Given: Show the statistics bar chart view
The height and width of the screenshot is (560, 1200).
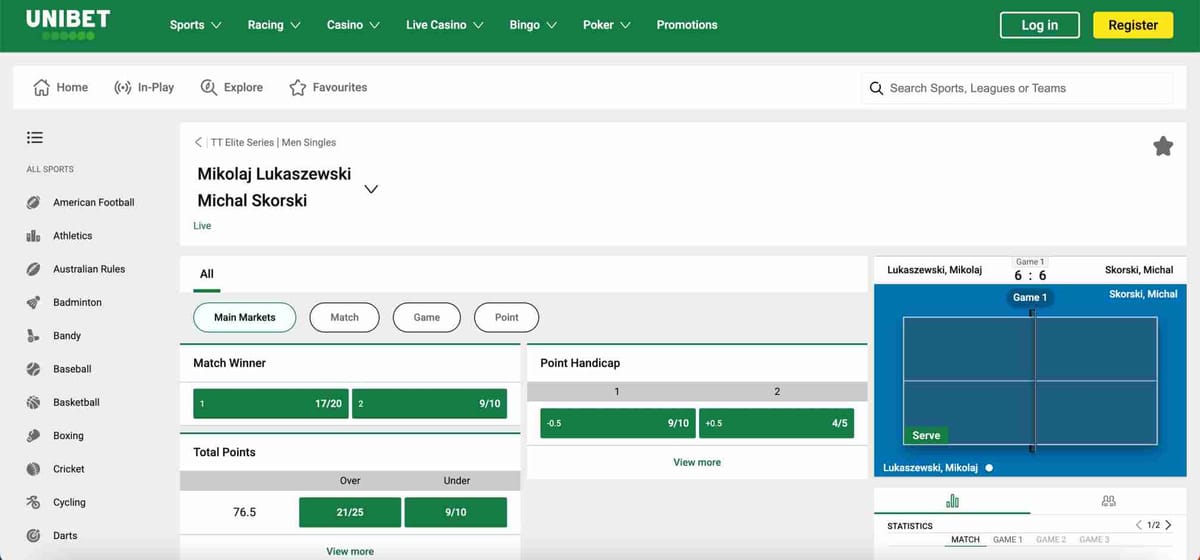Looking at the screenshot, I should coord(952,500).
